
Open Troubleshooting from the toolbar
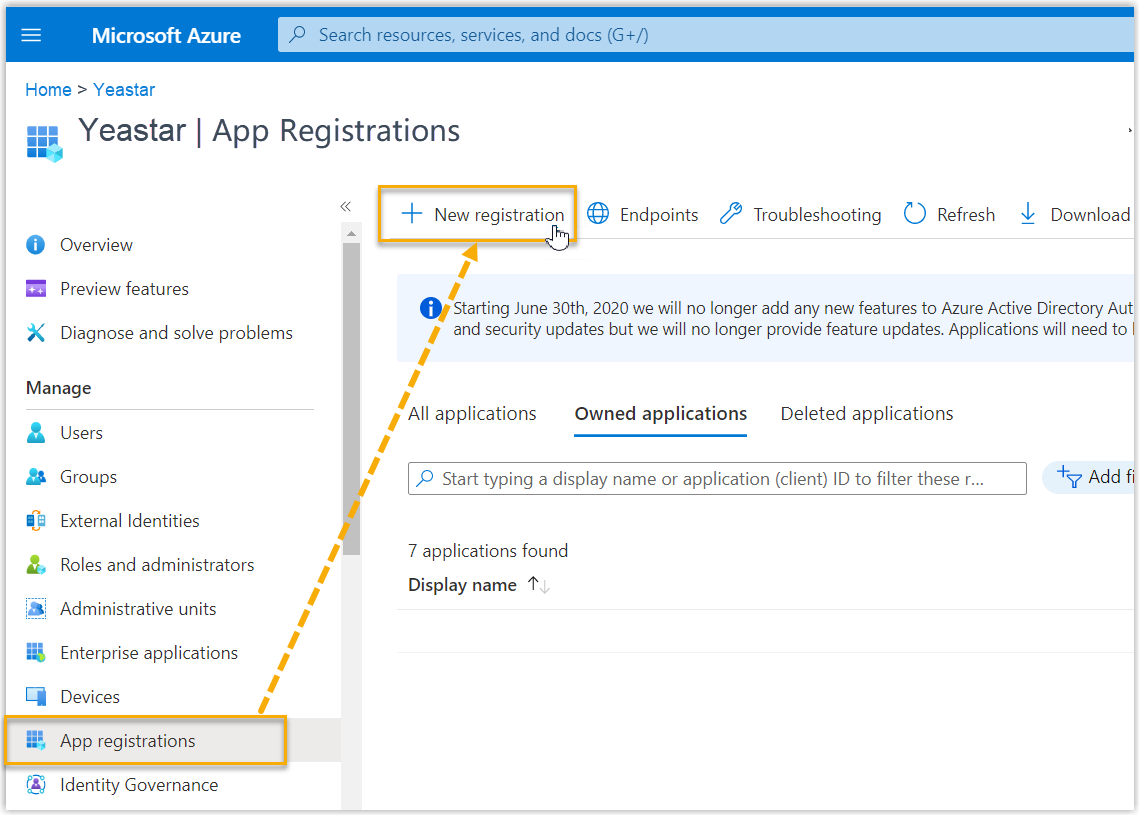(801, 214)
